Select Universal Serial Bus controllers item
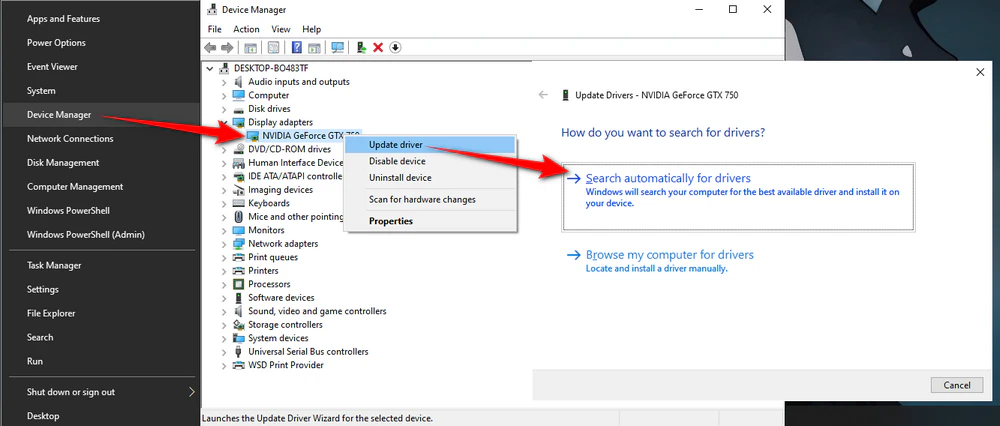Screen dimensions: 1000x426 [308, 352]
